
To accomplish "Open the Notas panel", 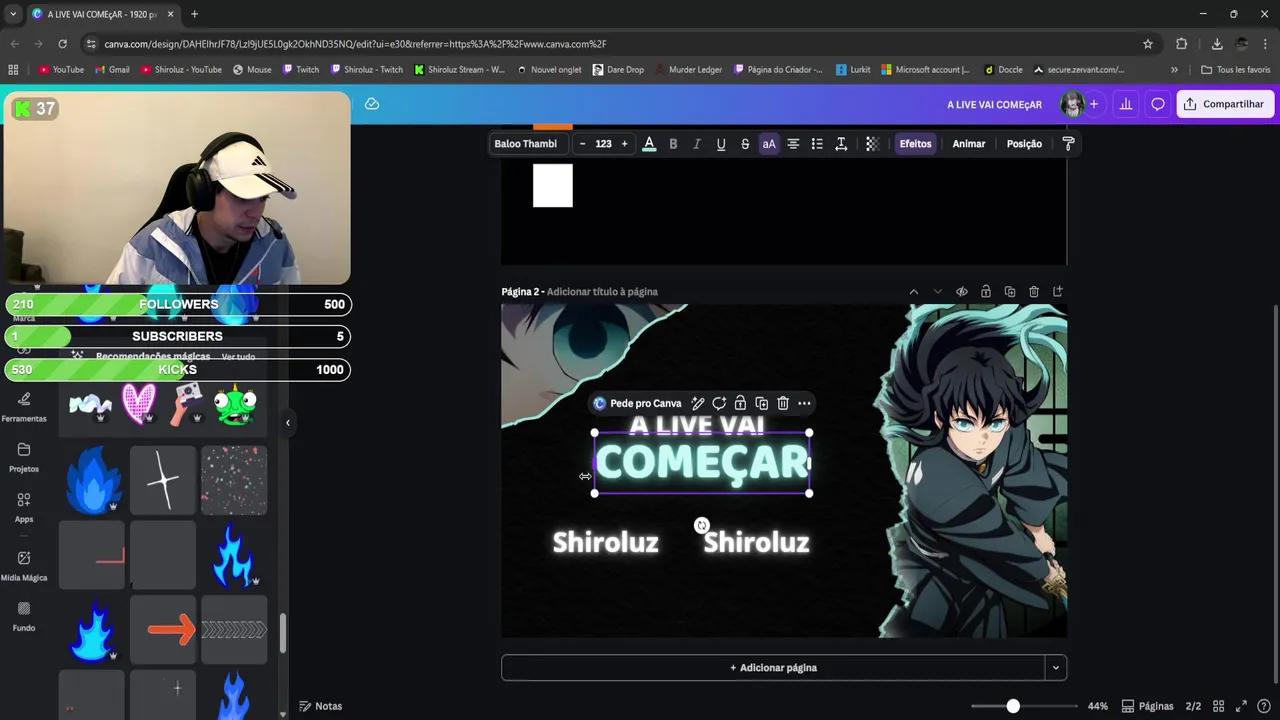I will 321,706.
